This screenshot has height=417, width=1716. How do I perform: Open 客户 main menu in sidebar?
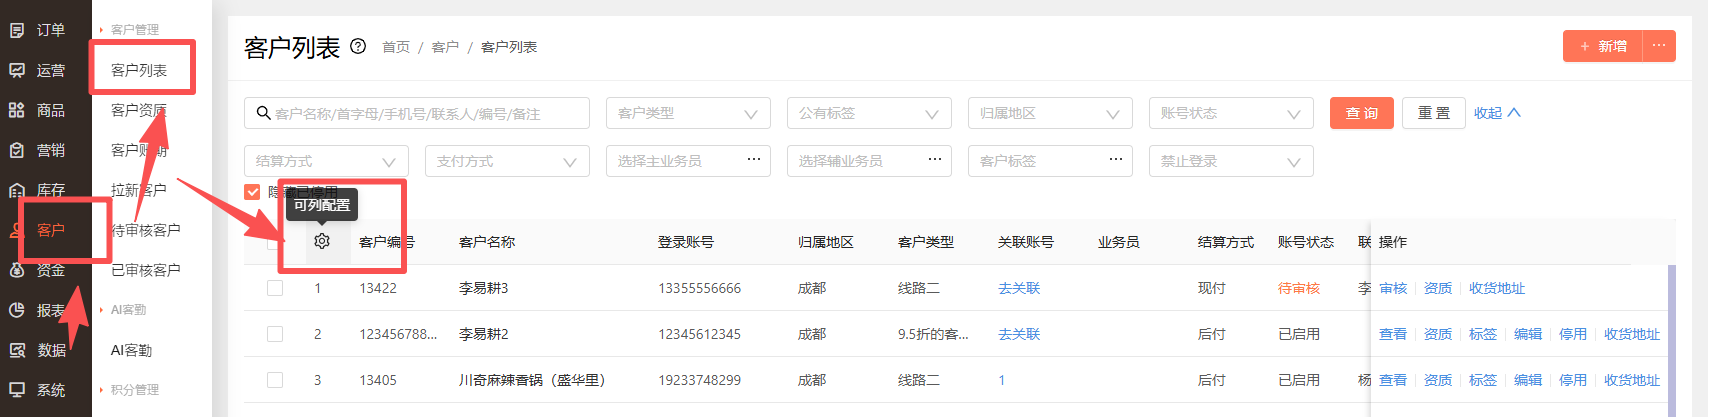click(x=50, y=230)
